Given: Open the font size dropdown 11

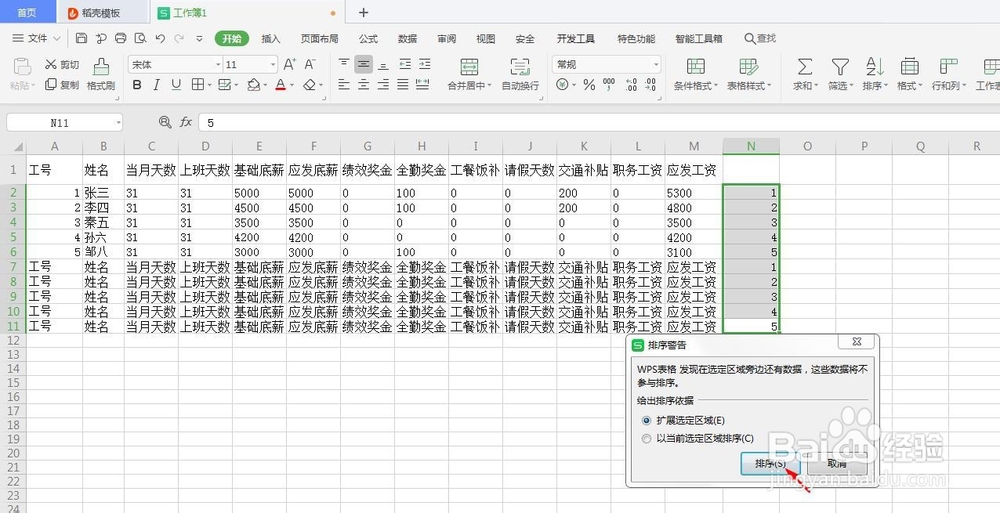Looking at the screenshot, I should point(273,64).
